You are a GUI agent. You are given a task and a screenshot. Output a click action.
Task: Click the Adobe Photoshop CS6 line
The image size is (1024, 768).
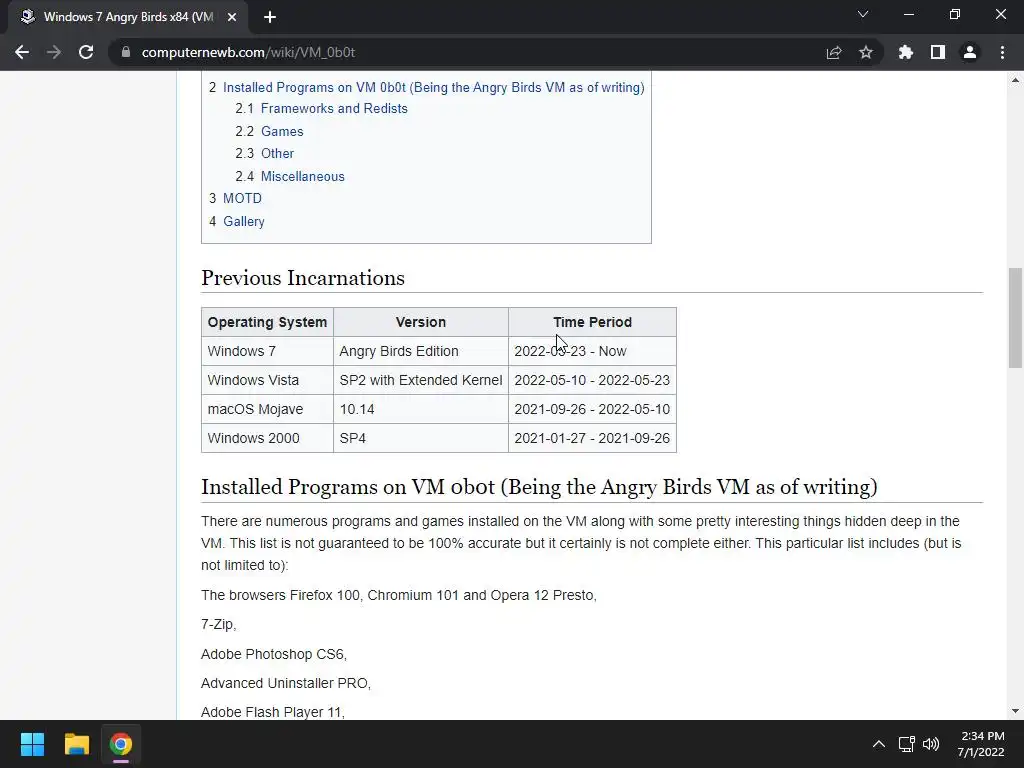[274, 654]
